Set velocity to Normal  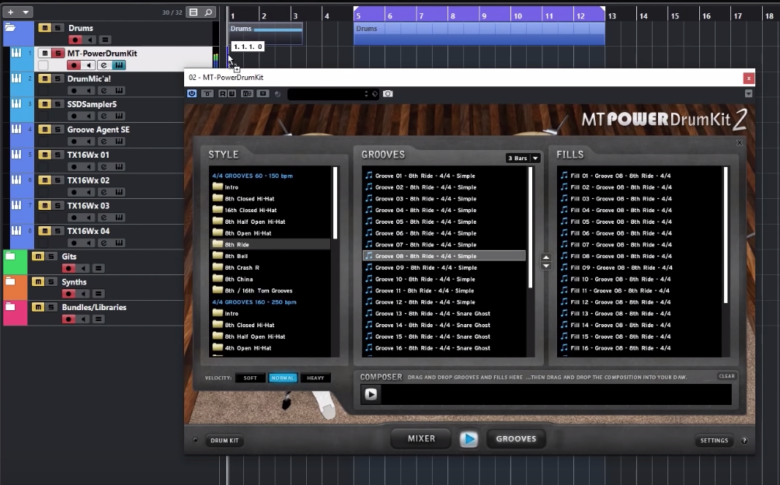tap(283, 378)
